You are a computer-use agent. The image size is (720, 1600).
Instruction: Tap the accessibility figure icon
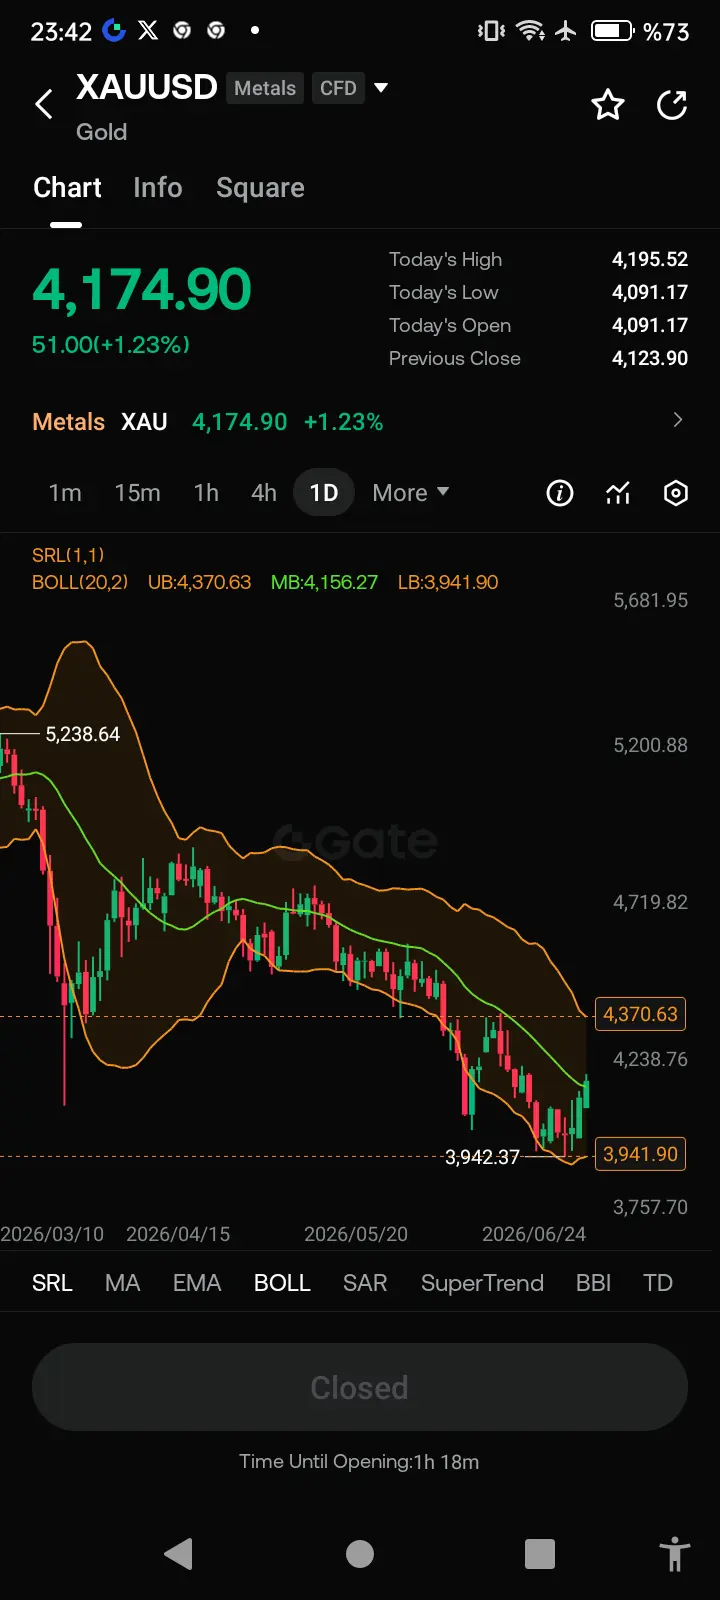(675, 1554)
